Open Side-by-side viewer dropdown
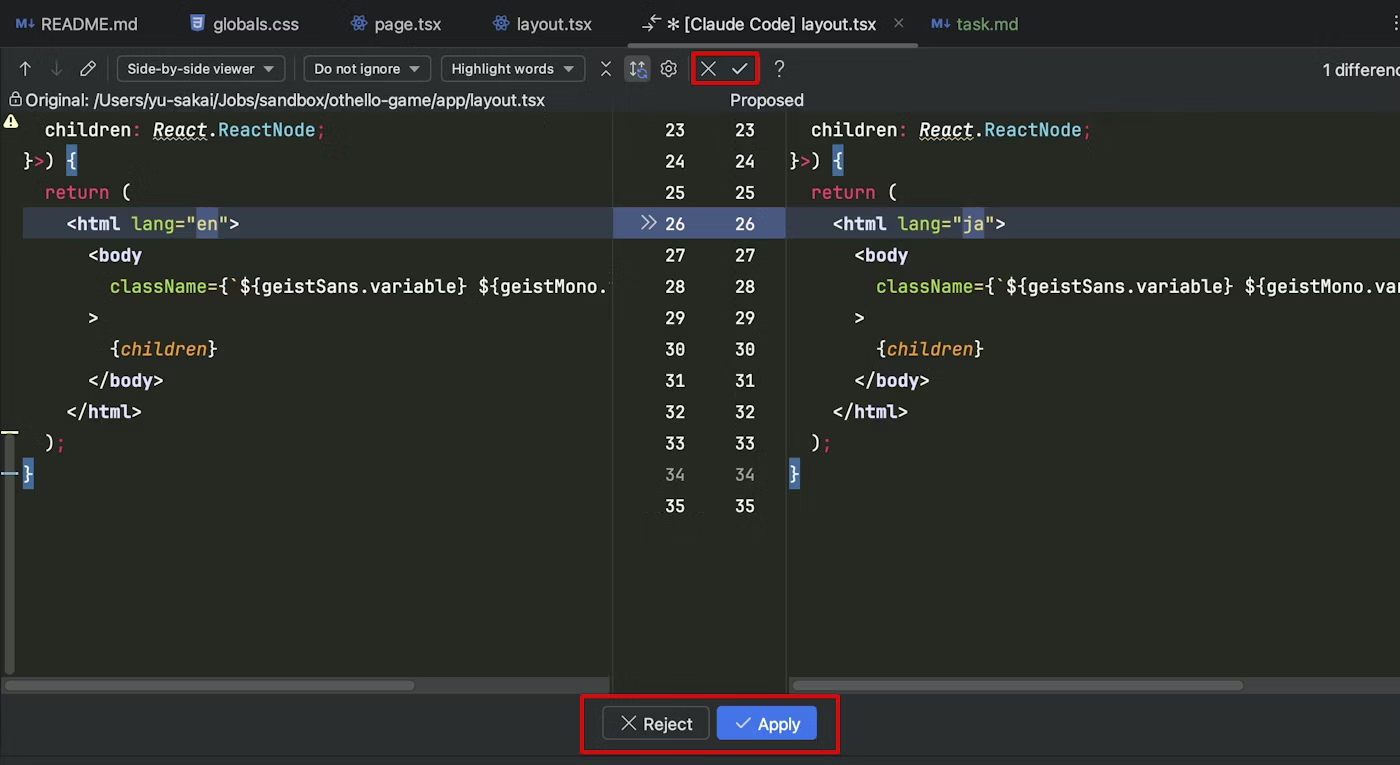Viewport: 1400px width, 765px height. (x=201, y=69)
